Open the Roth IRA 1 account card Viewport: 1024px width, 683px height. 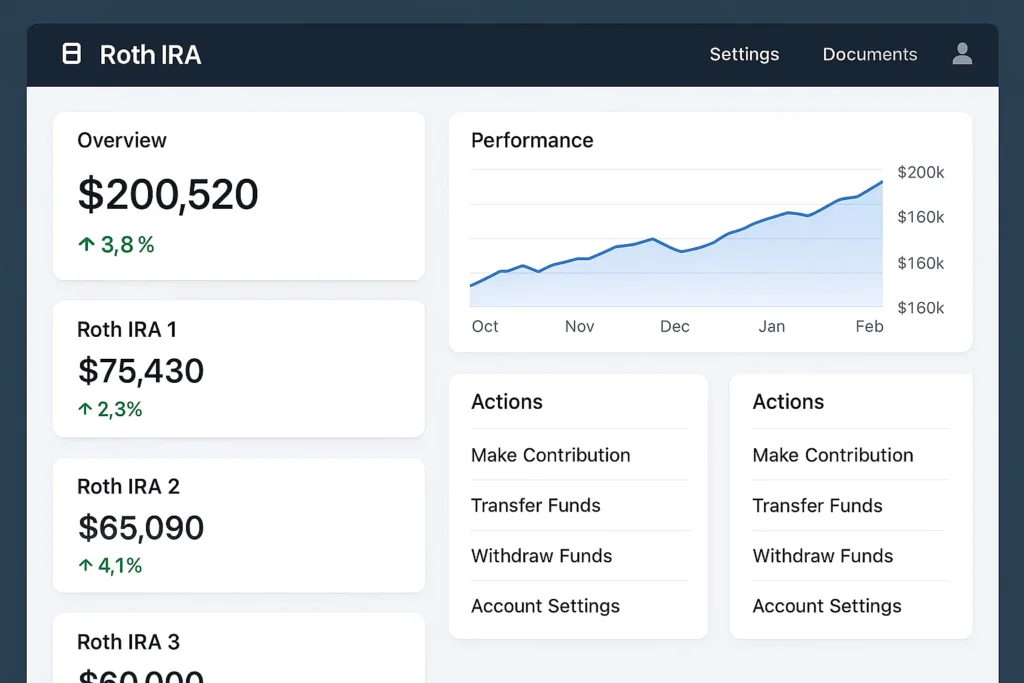(x=238, y=368)
